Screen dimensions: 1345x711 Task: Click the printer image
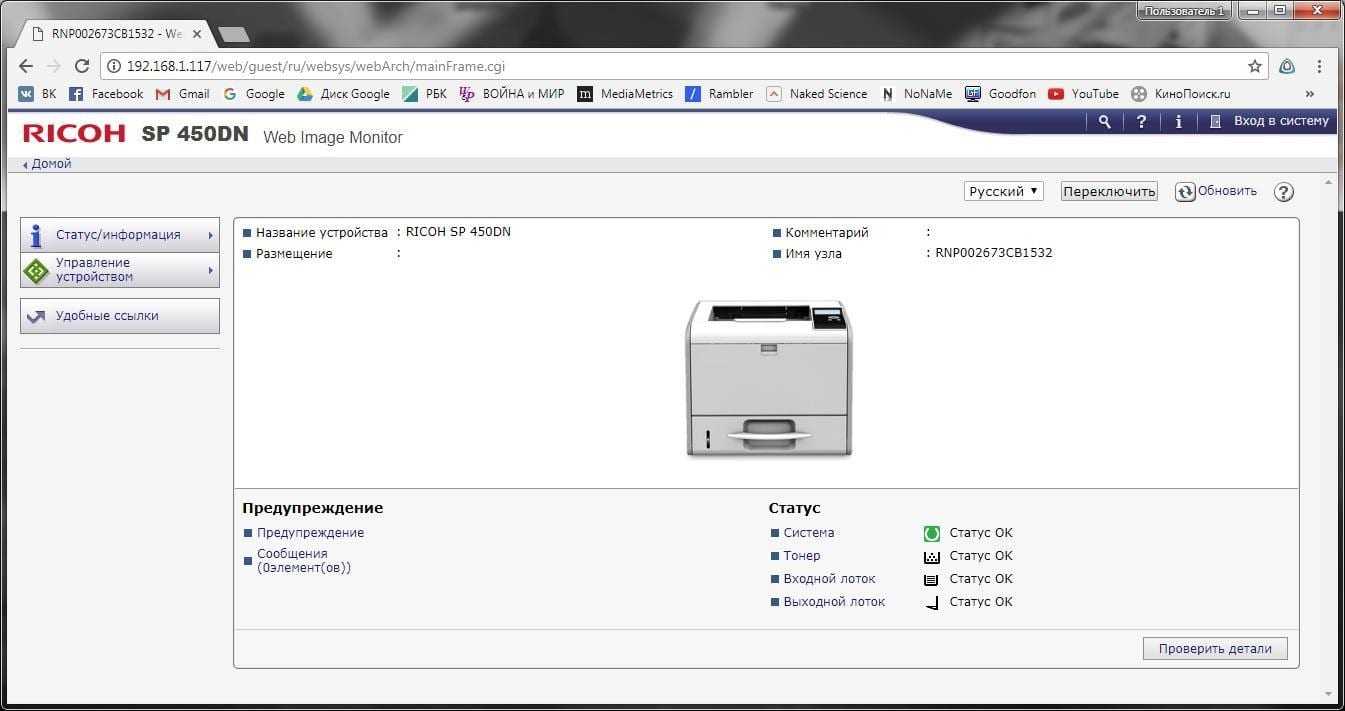(769, 379)
